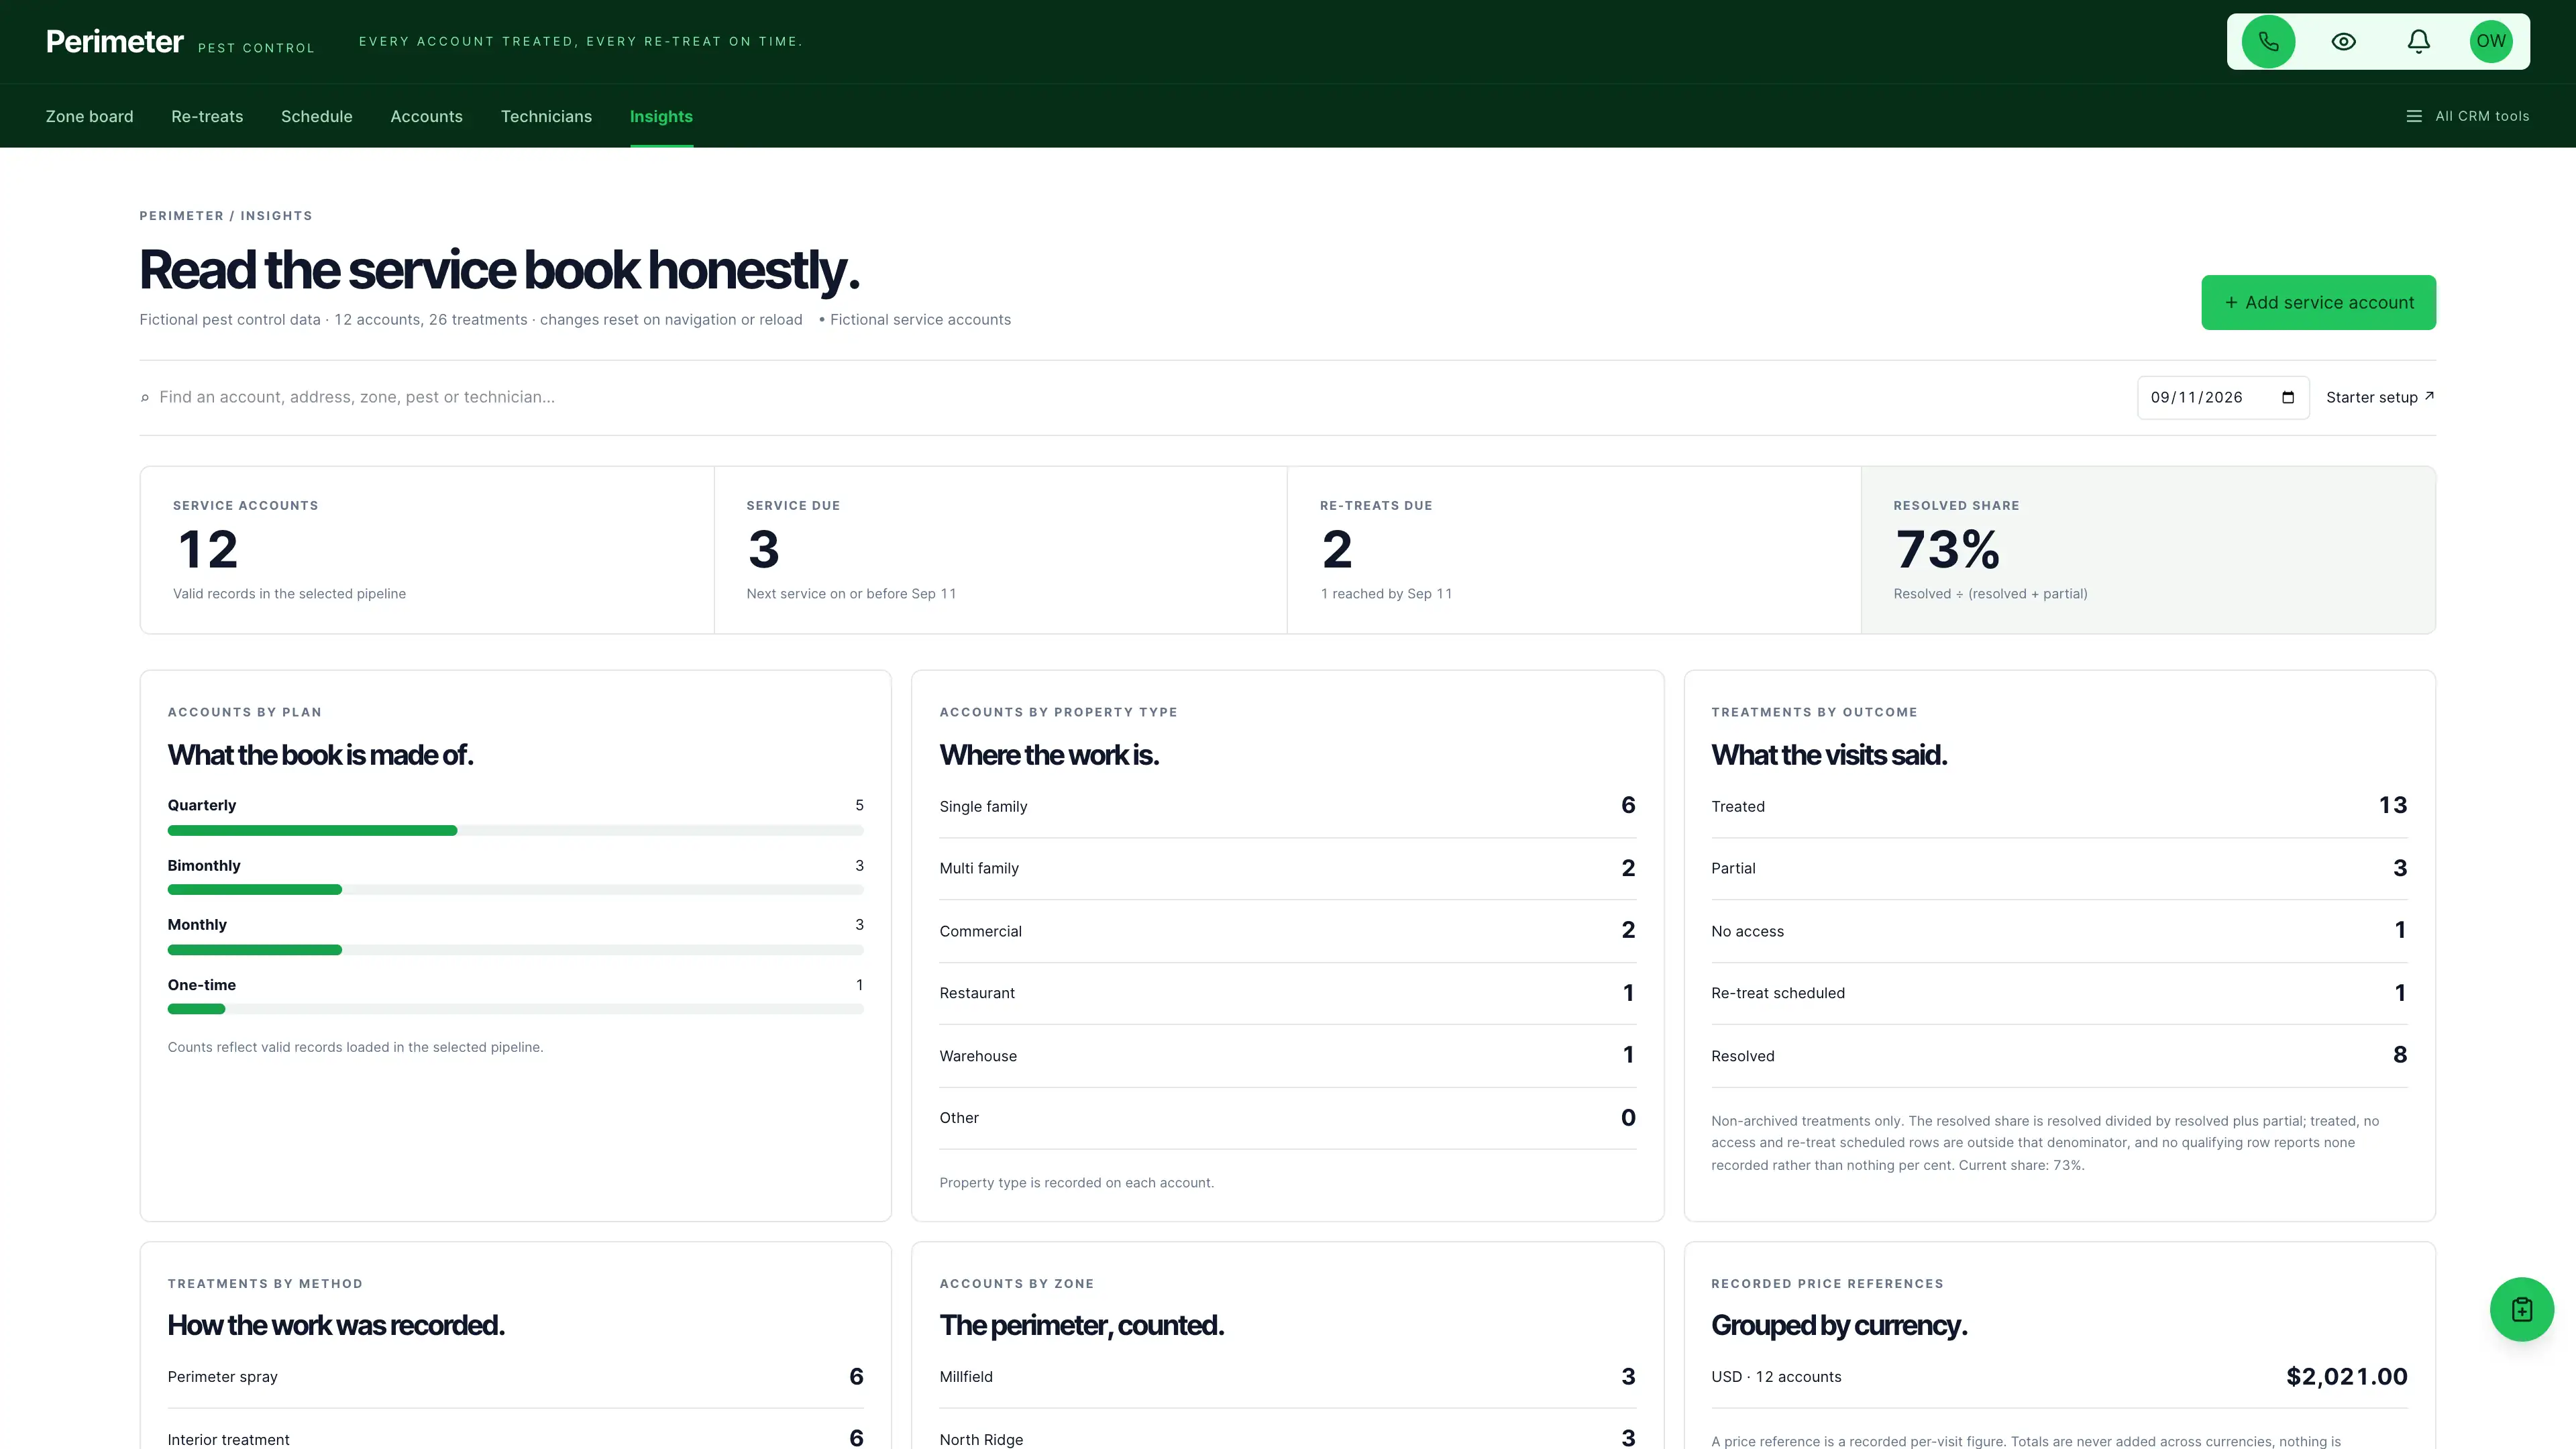Image resolution: width=2576 pixels, height=1449 pixels.
Task: Open the calendar picker in date field
Action: click(x=2287, y=397)
